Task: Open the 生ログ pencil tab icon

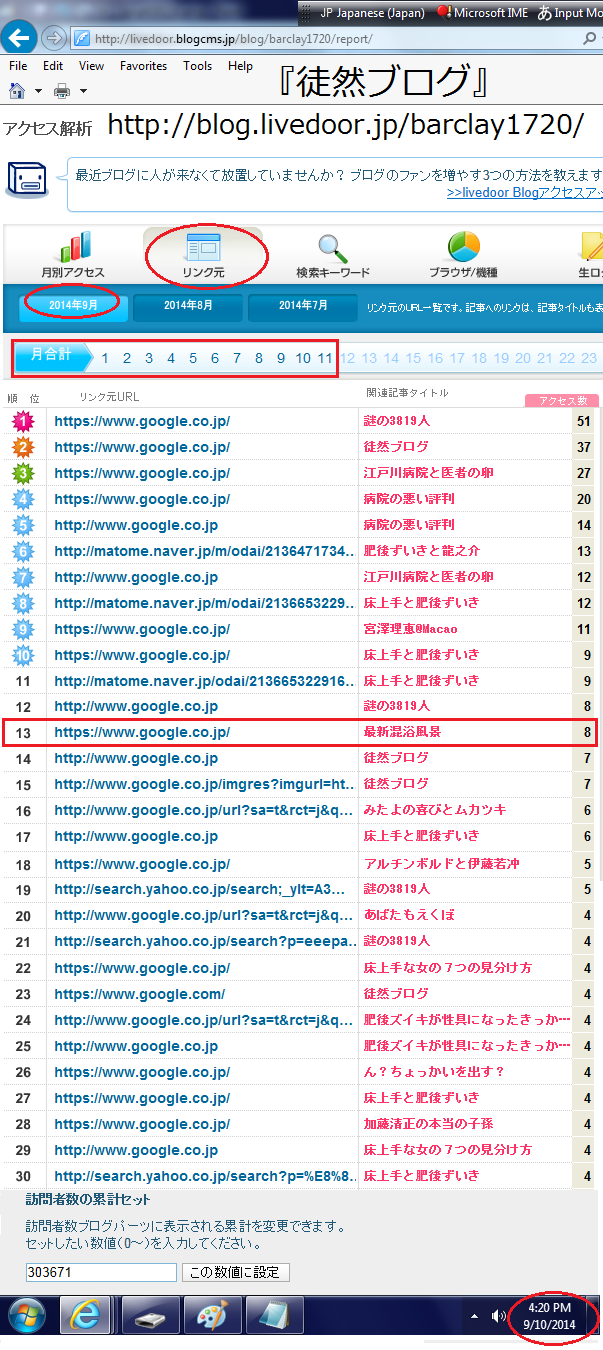Action: 590,256
